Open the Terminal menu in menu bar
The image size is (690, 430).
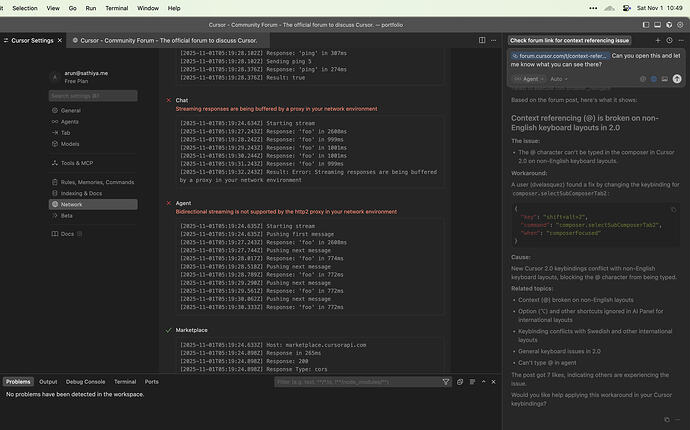tap(119, 7)
